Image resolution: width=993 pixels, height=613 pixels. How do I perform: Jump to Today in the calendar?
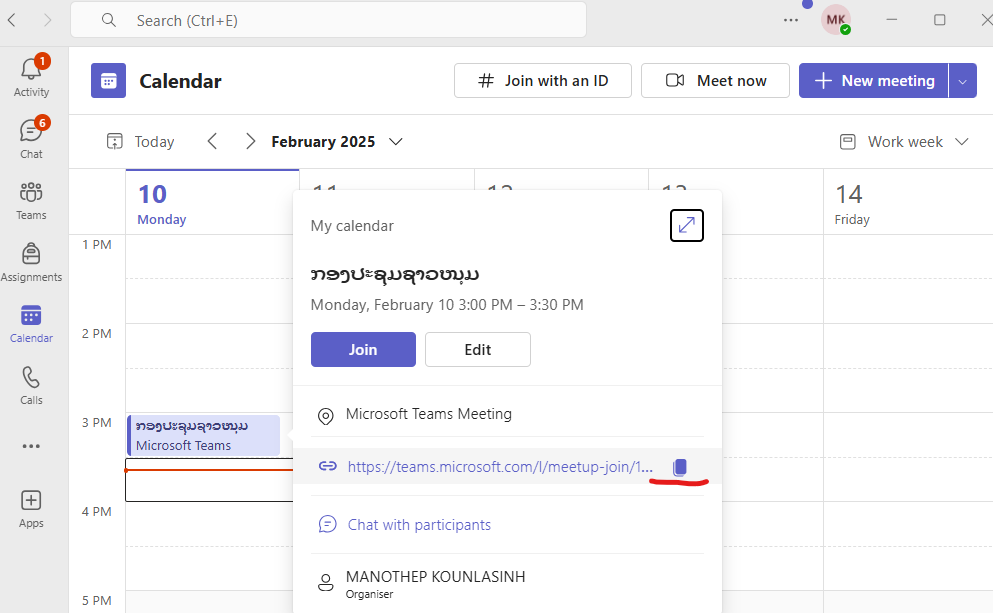click(x=141, y=142)
